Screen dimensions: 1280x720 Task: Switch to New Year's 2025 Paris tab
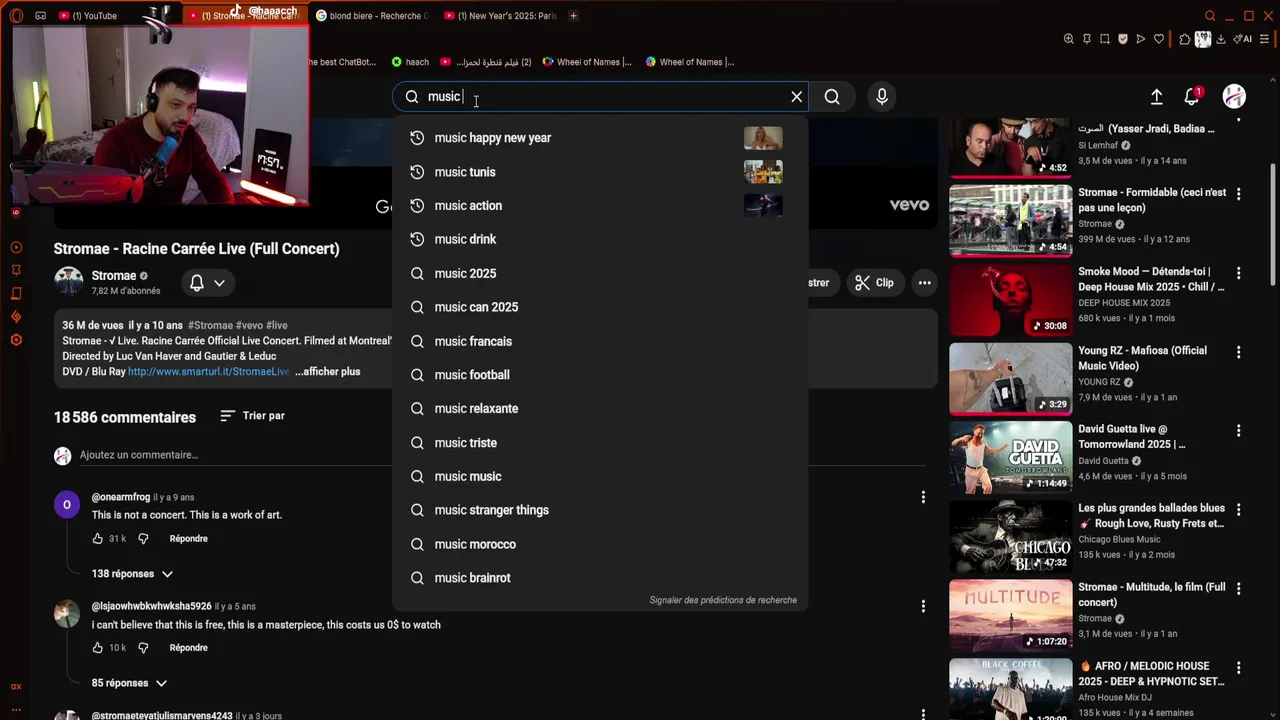click(x=500, y=16)
